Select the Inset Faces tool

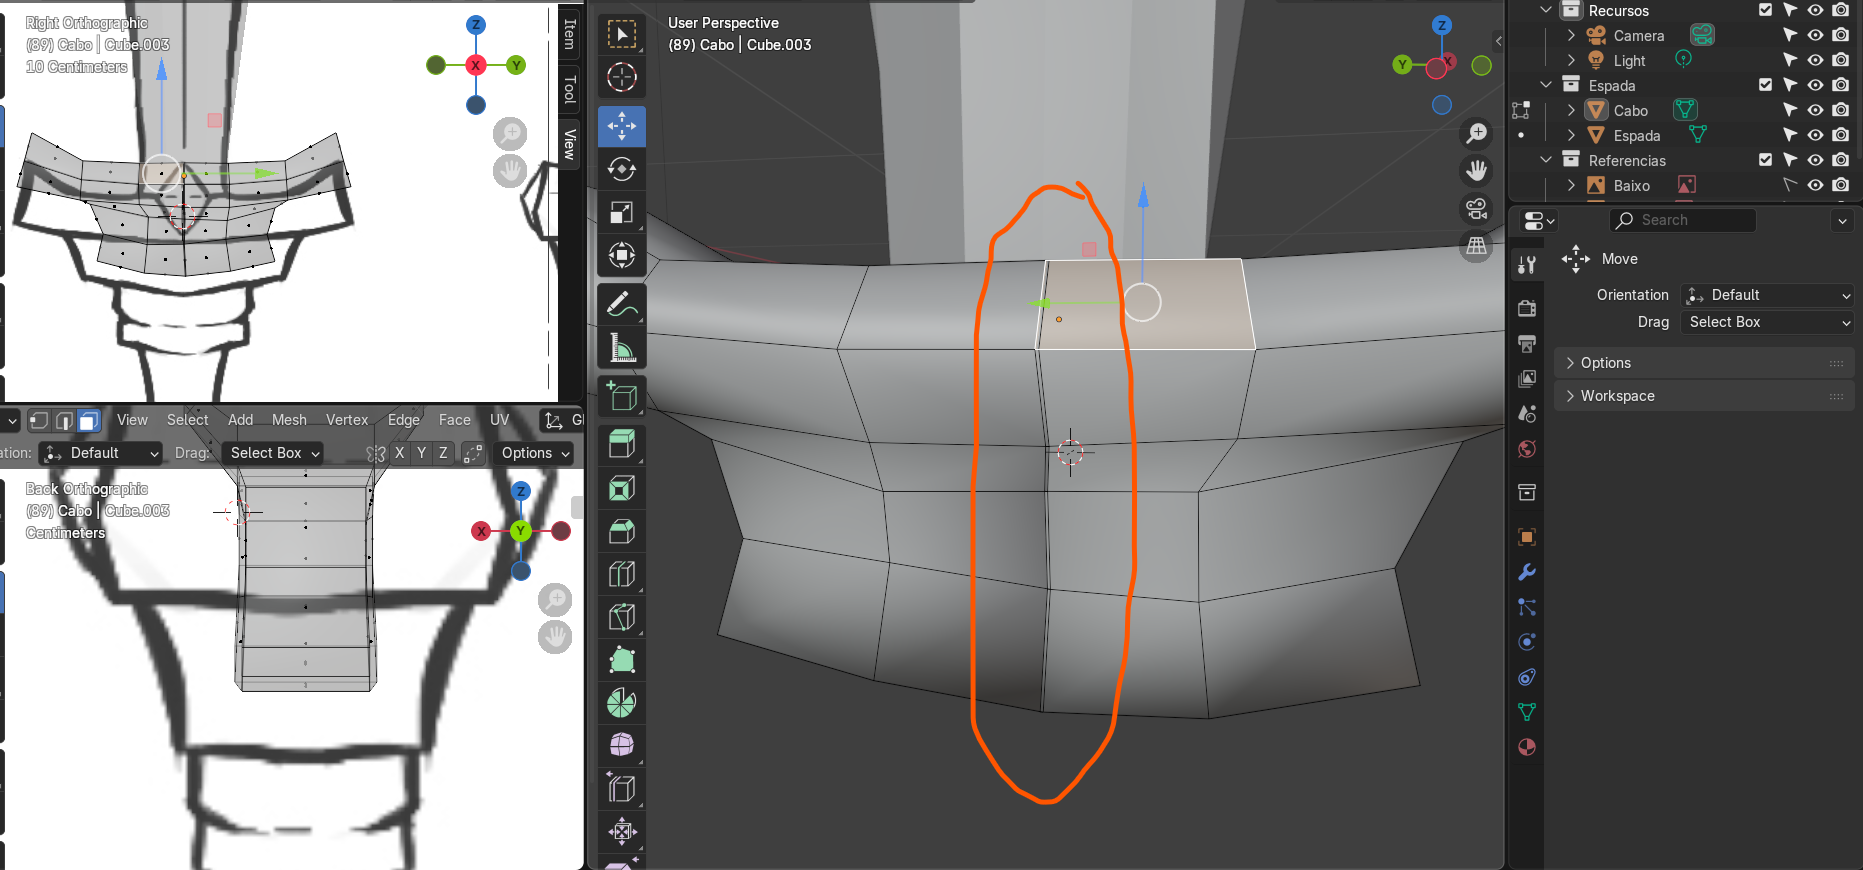click(622, 488)
